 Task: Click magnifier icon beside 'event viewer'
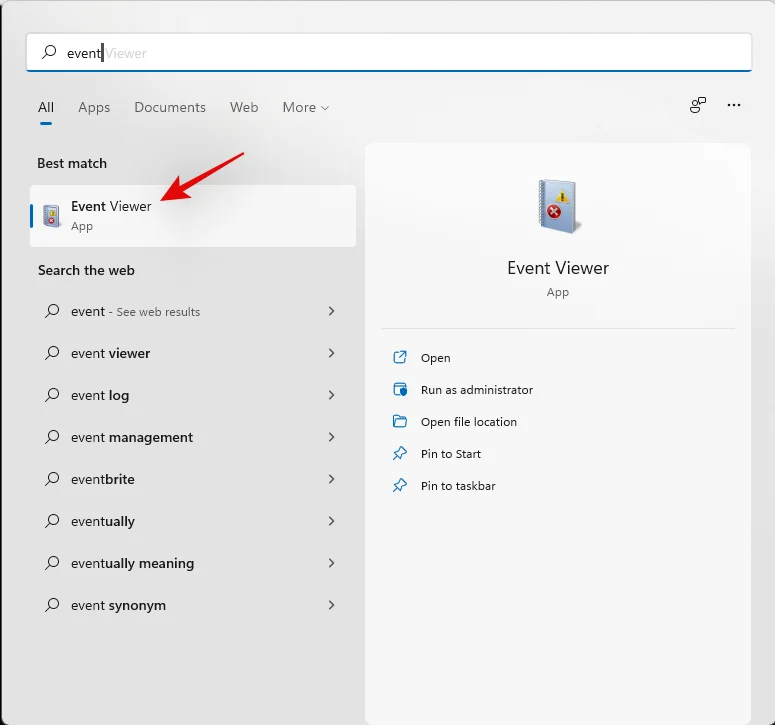click(52, 353)
